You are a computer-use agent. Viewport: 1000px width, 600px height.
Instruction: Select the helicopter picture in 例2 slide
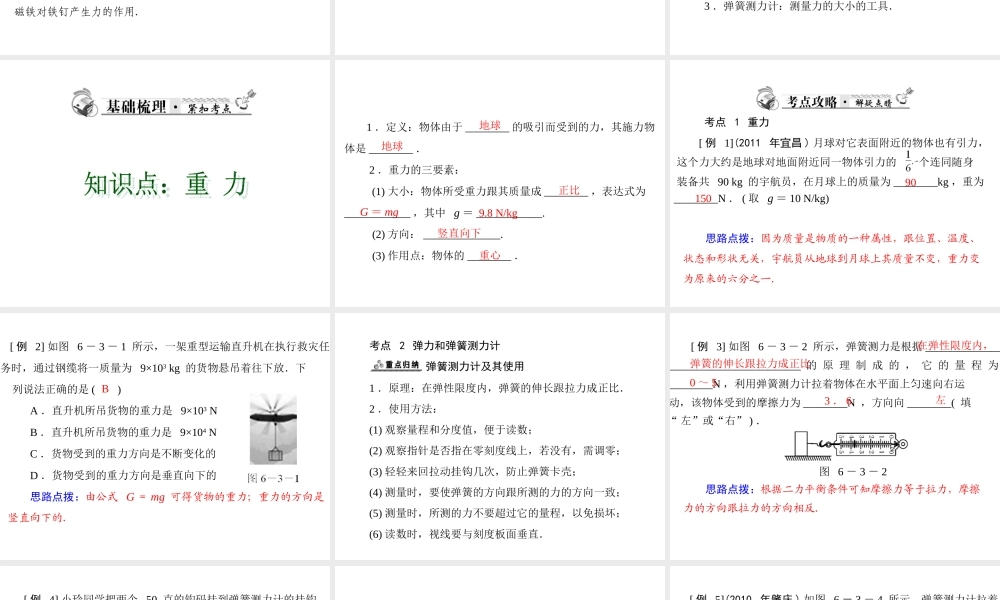pos(273,429)
